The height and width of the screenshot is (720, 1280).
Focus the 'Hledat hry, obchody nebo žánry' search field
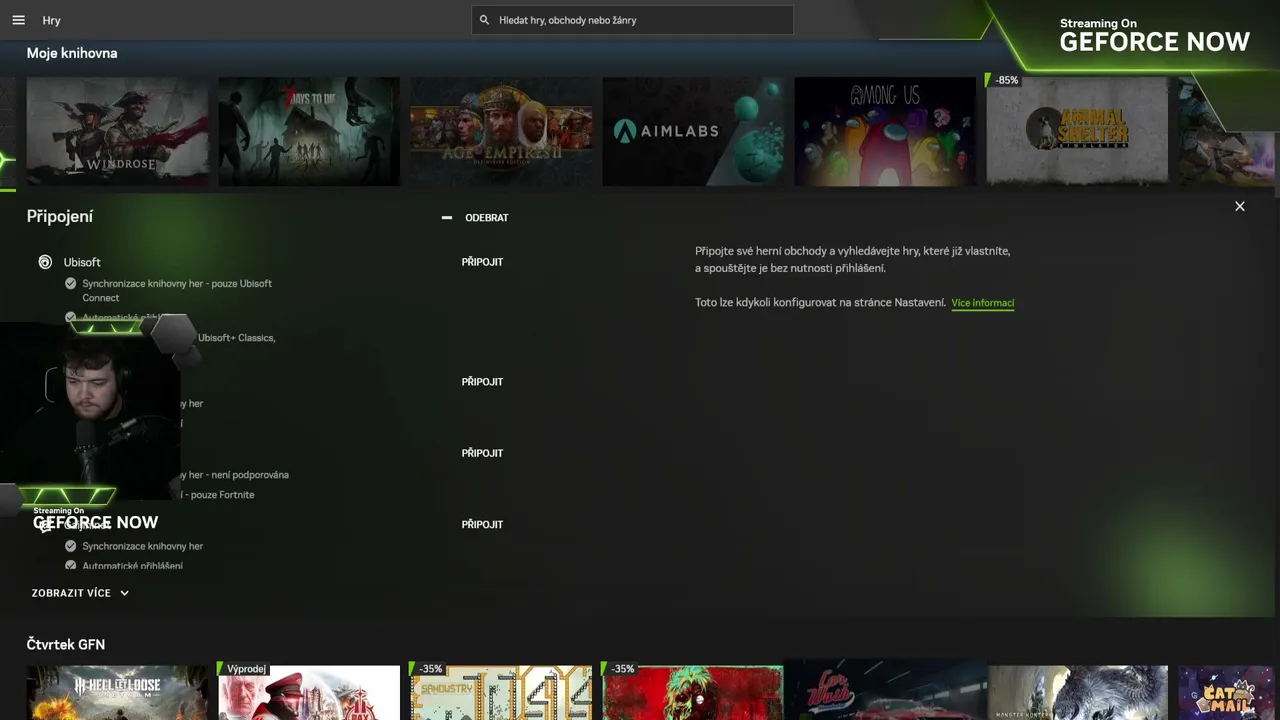coord(632,20)
